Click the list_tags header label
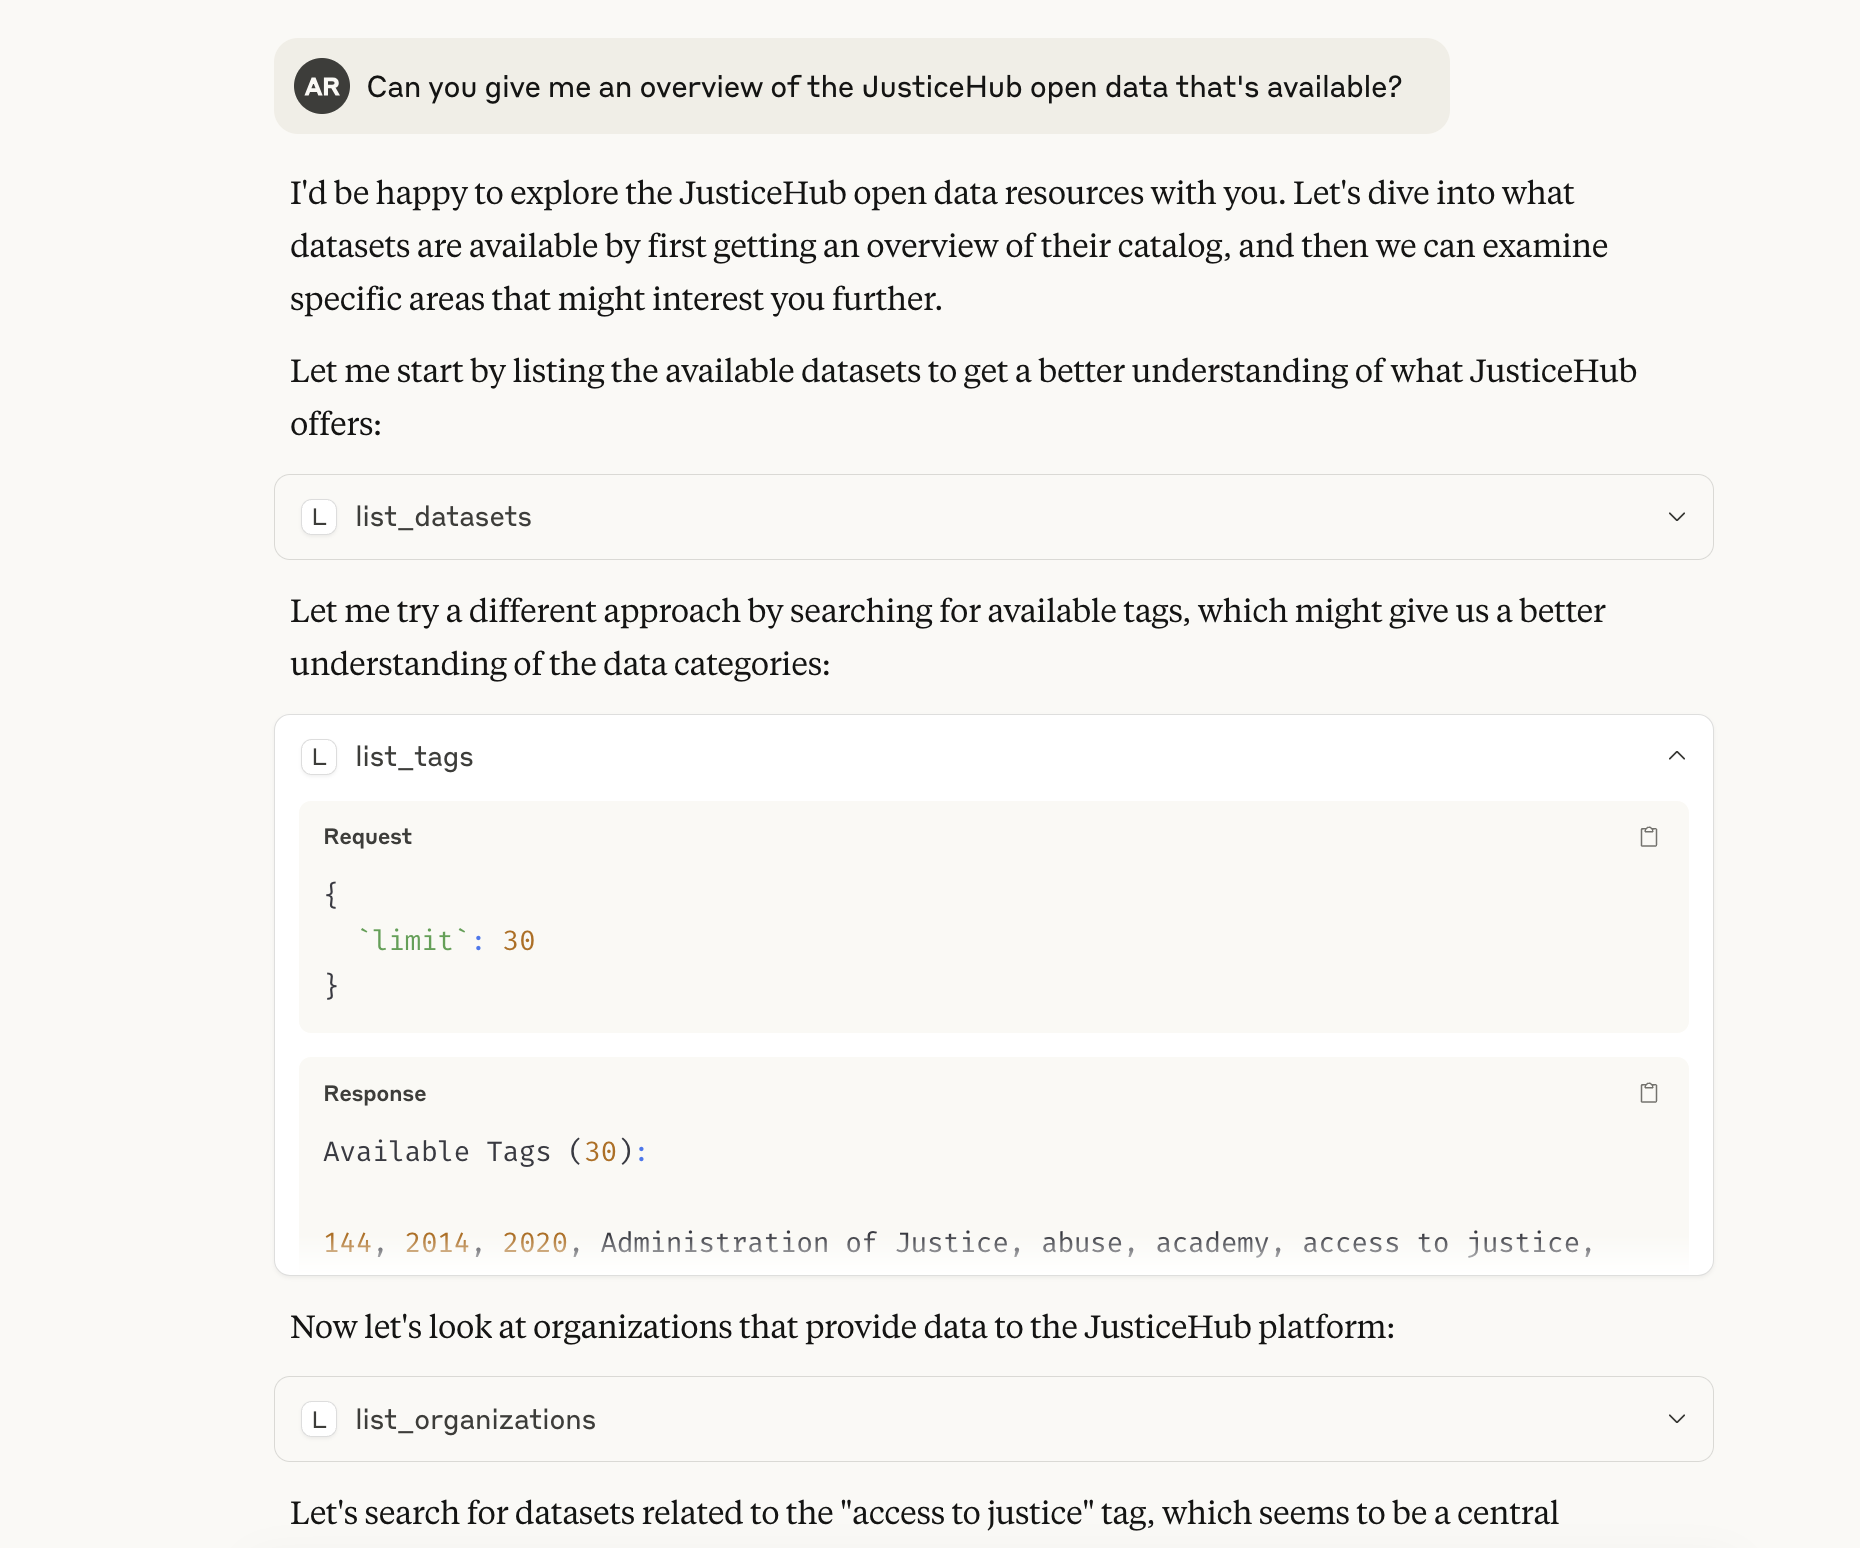 412,757
